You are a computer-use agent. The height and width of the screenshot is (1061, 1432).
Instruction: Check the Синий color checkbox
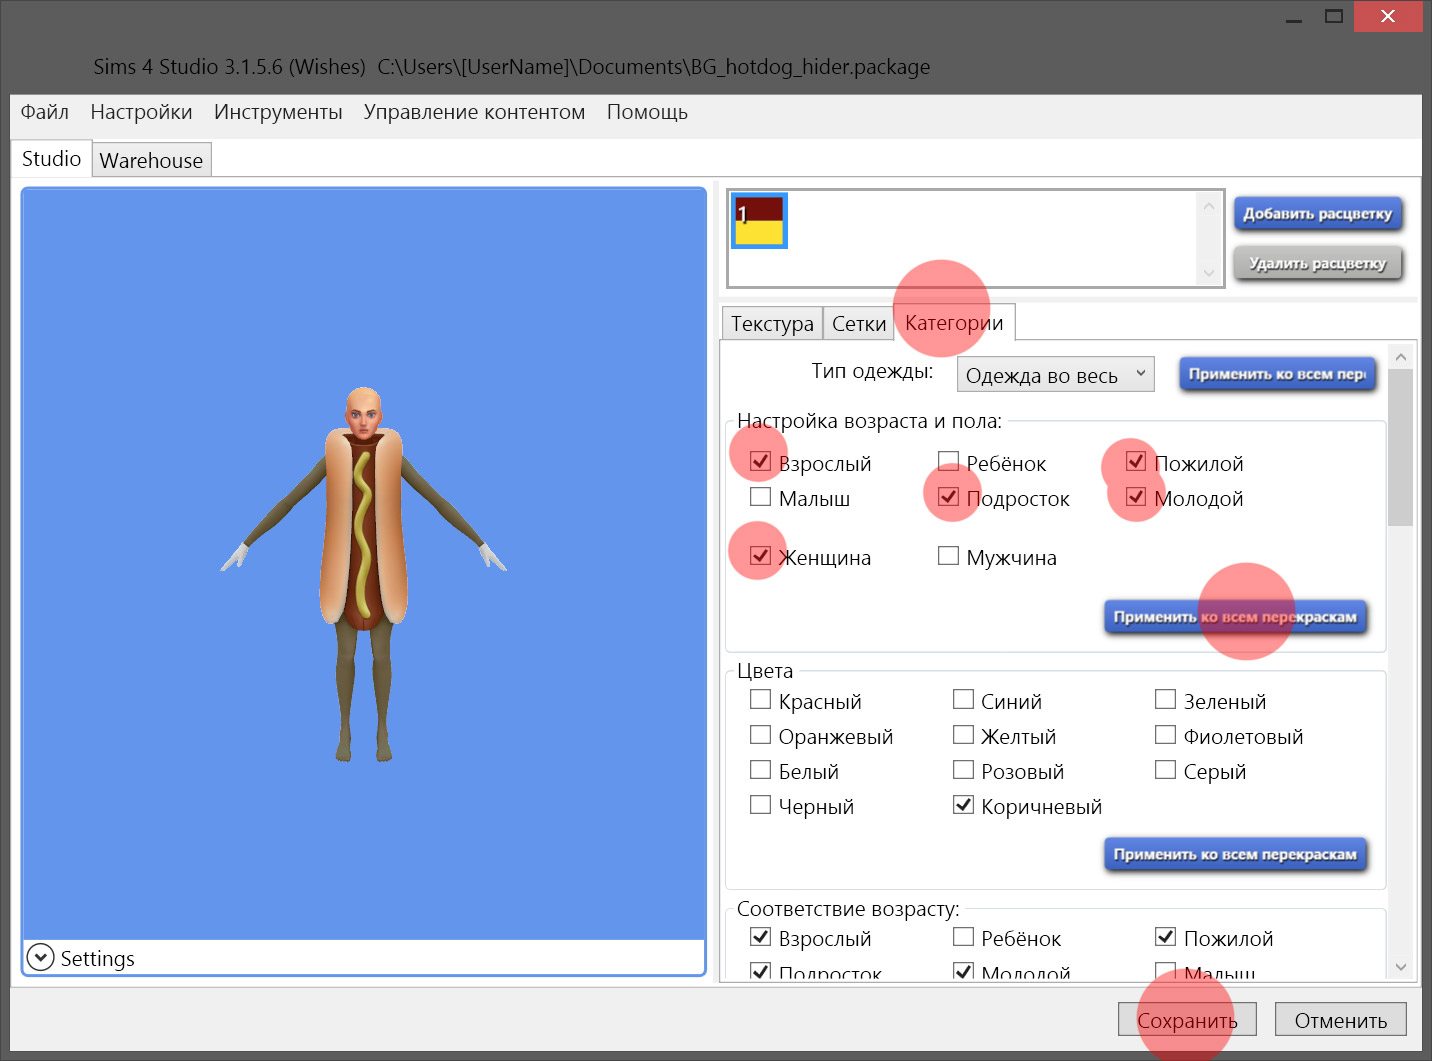tap(963, 699)
